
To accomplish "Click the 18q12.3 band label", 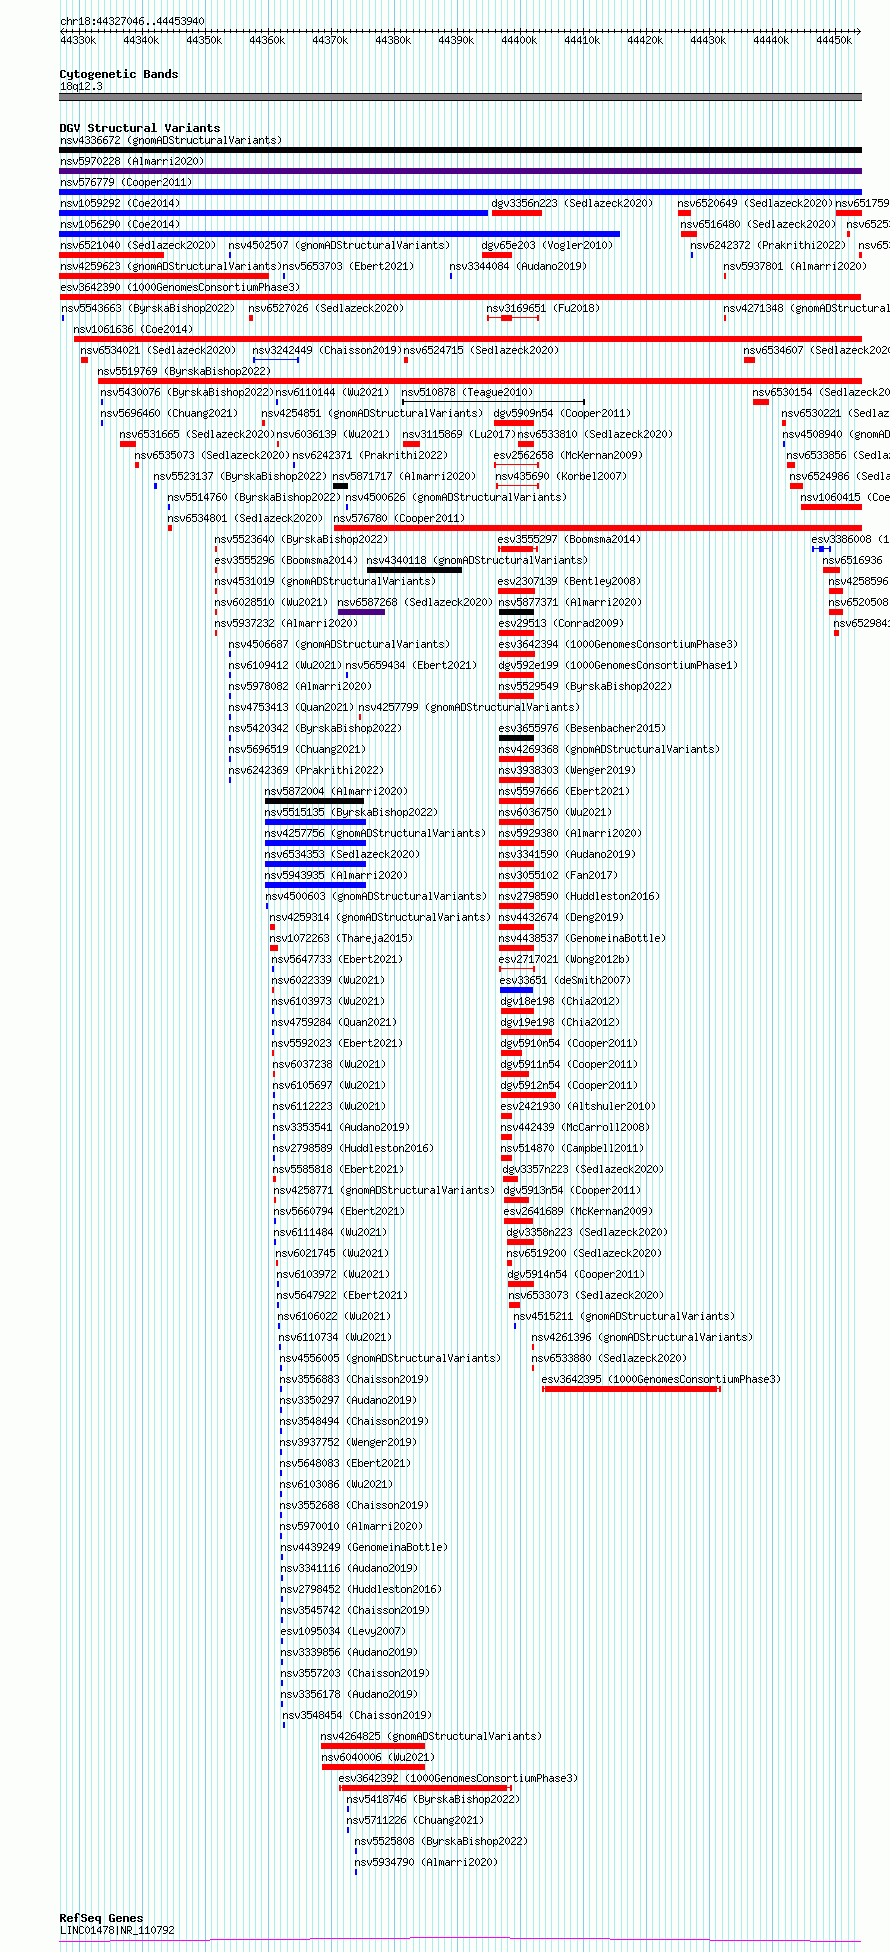I will point(81,86).
